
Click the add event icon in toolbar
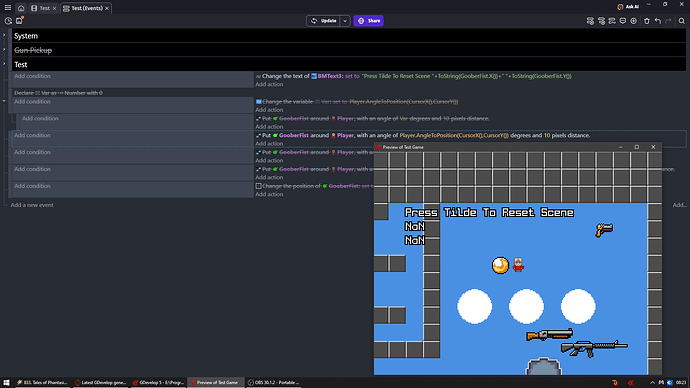(x=590, y=21)
